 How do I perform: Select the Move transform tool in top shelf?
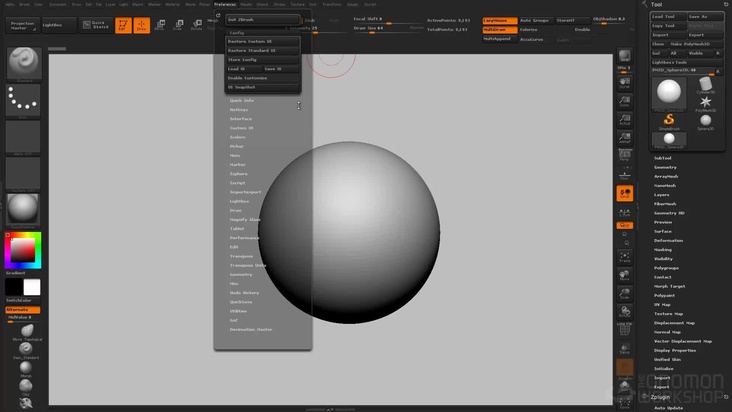(160, 25)
